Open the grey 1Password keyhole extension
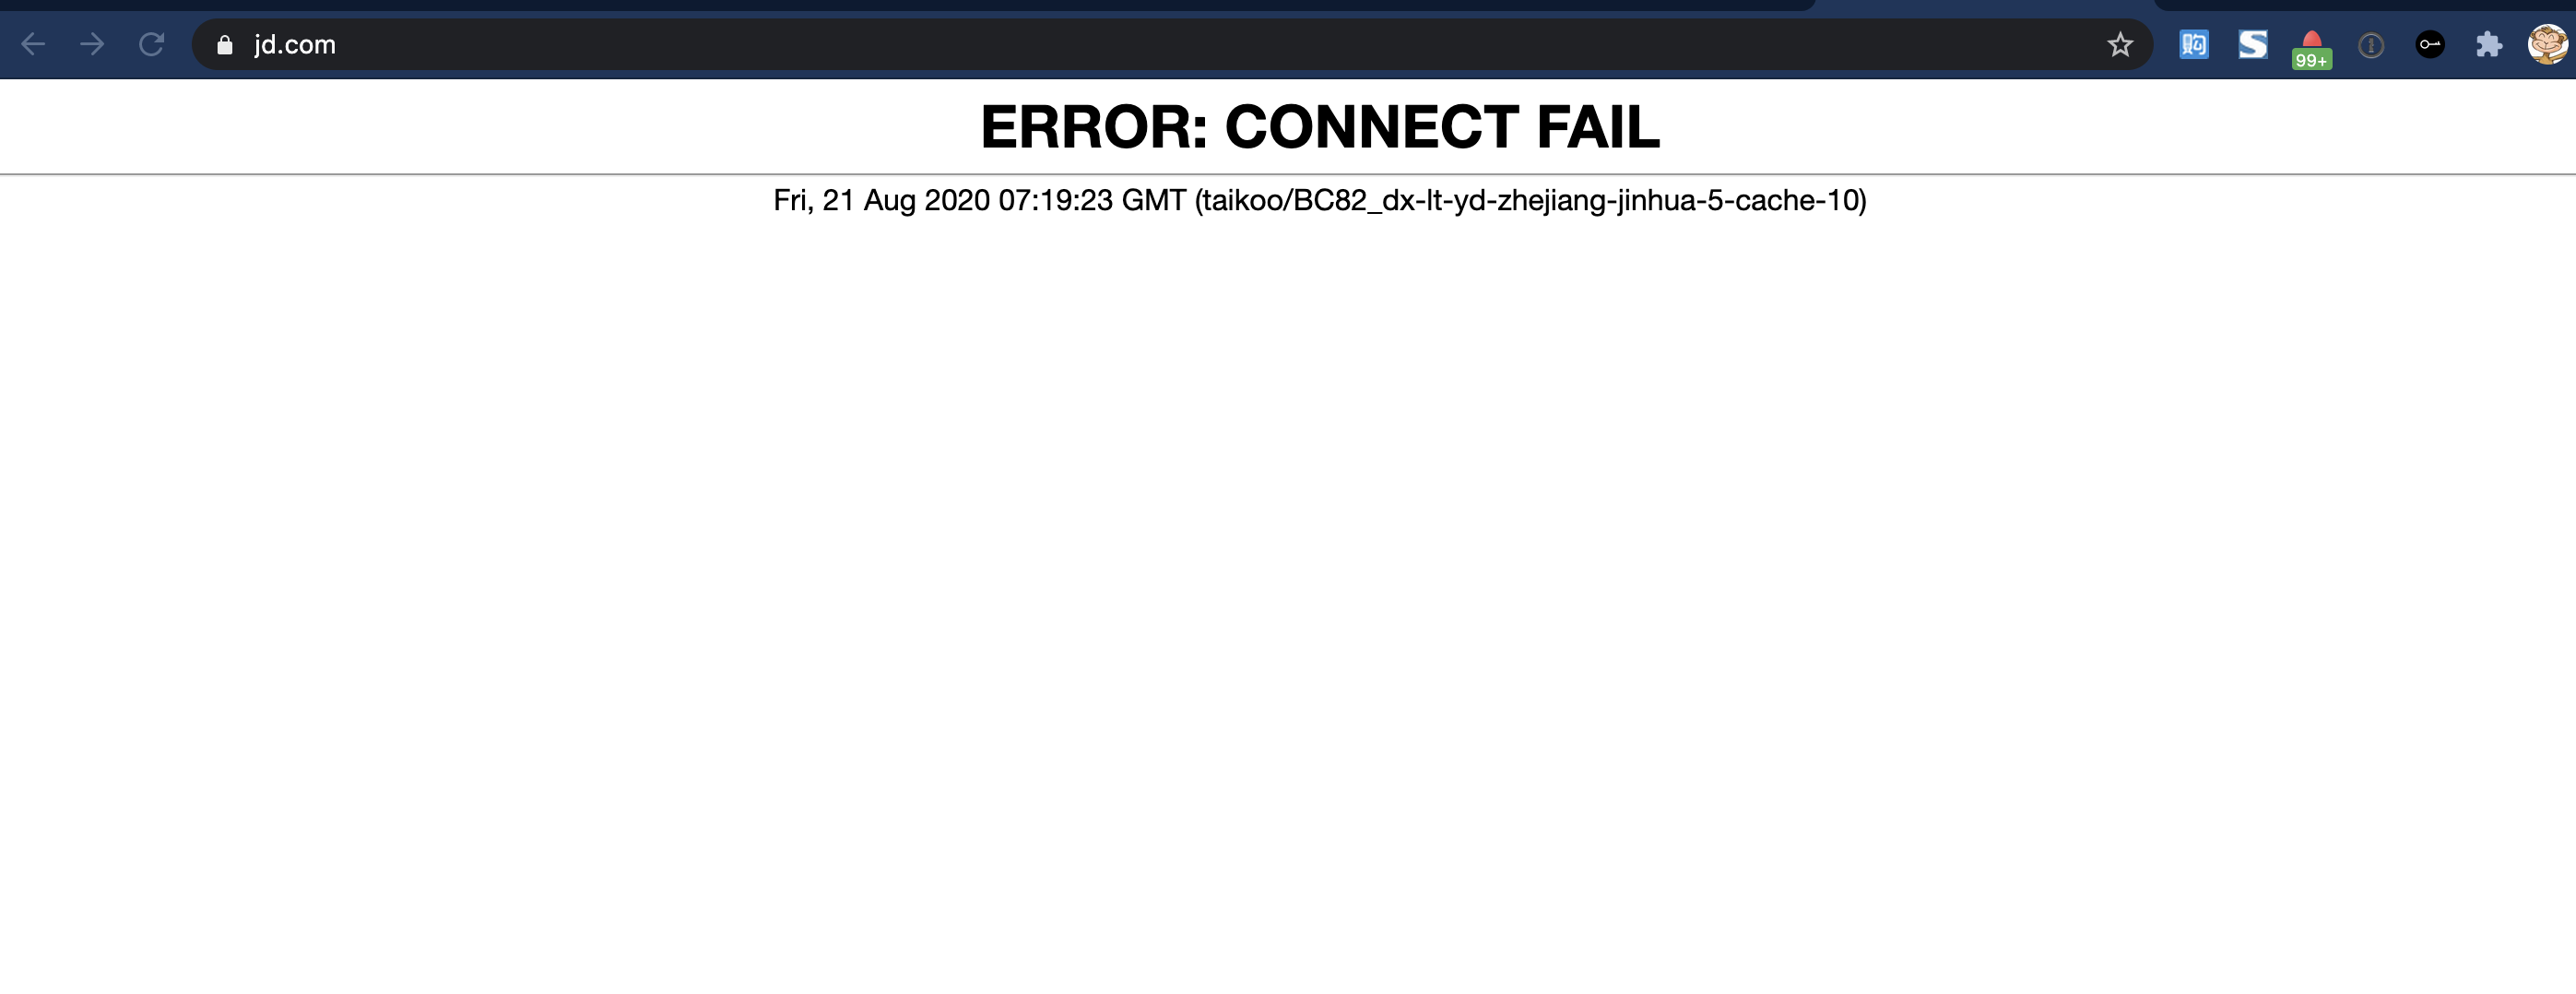2576x994 pixels. (2371, 46)
